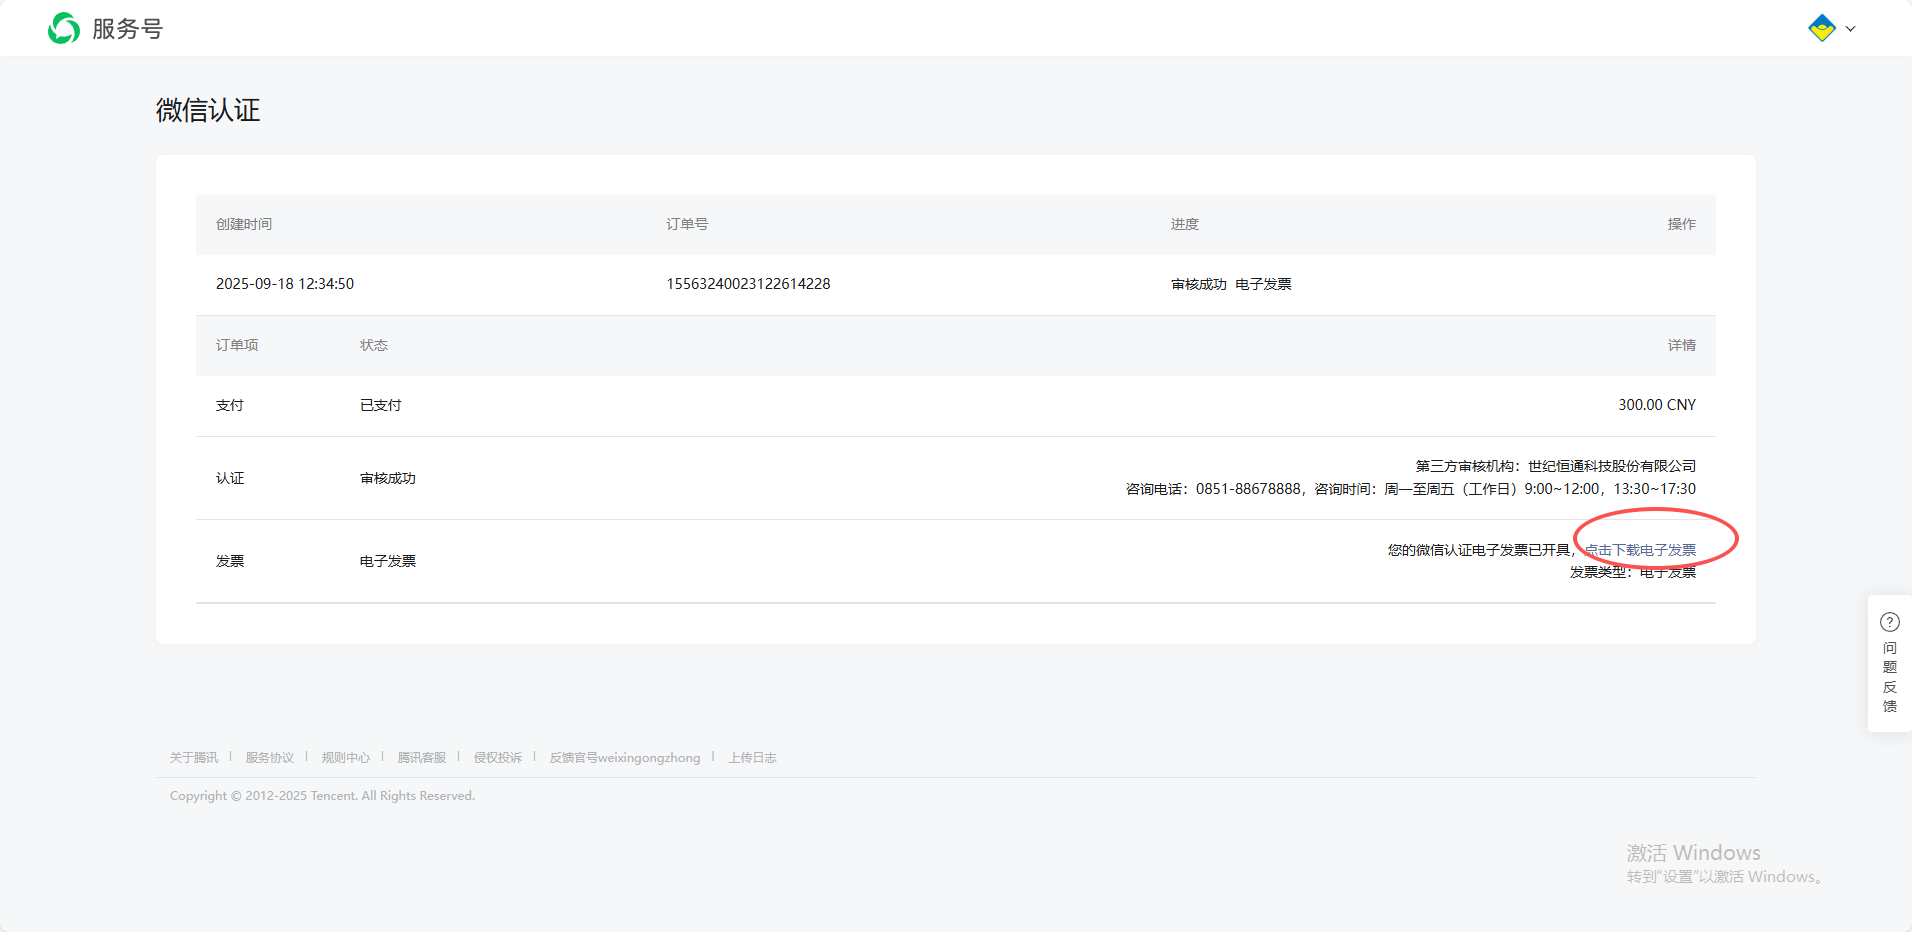The height and width of the screenshot is (932, 1912).
Task: Click the Tencent copyright notice text
Action: pyautogui.click(x=322, y=796)
